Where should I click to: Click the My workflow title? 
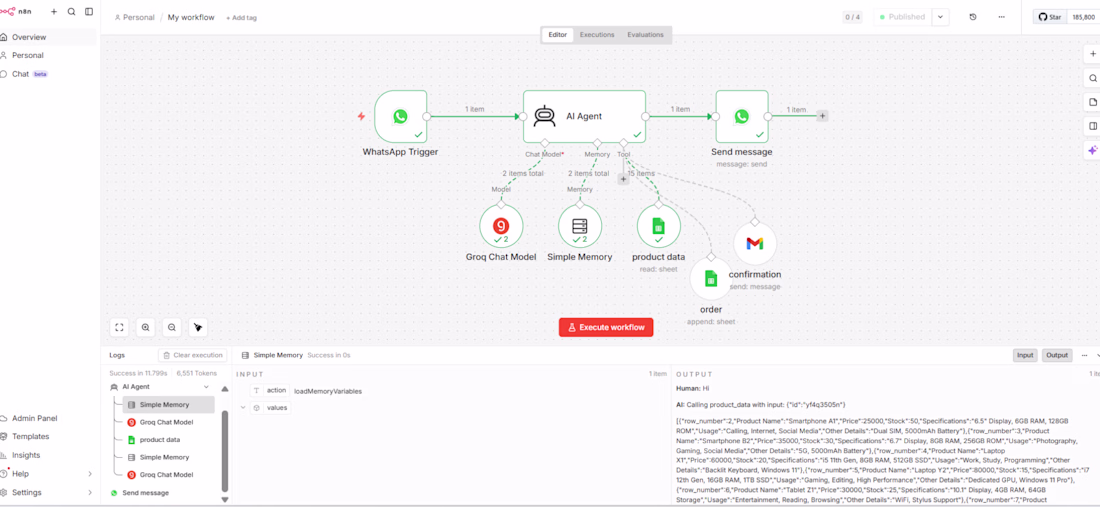coord(191,18)
